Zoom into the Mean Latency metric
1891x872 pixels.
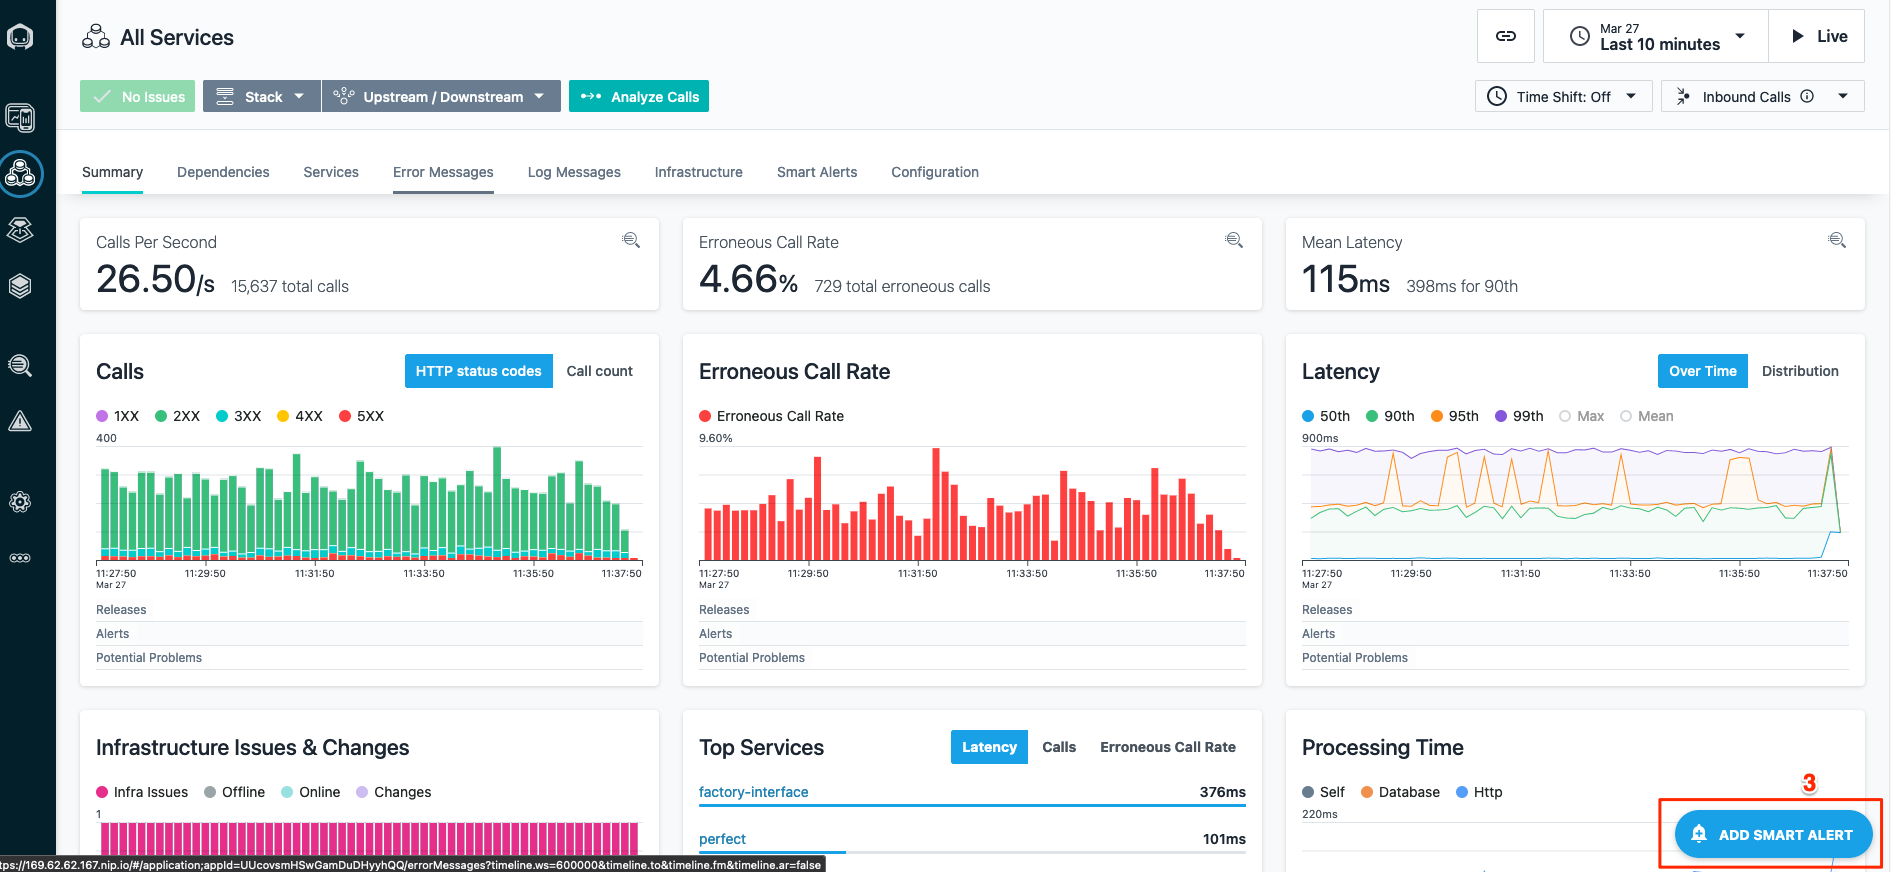pyautogui.click(x=1837, y=240)
